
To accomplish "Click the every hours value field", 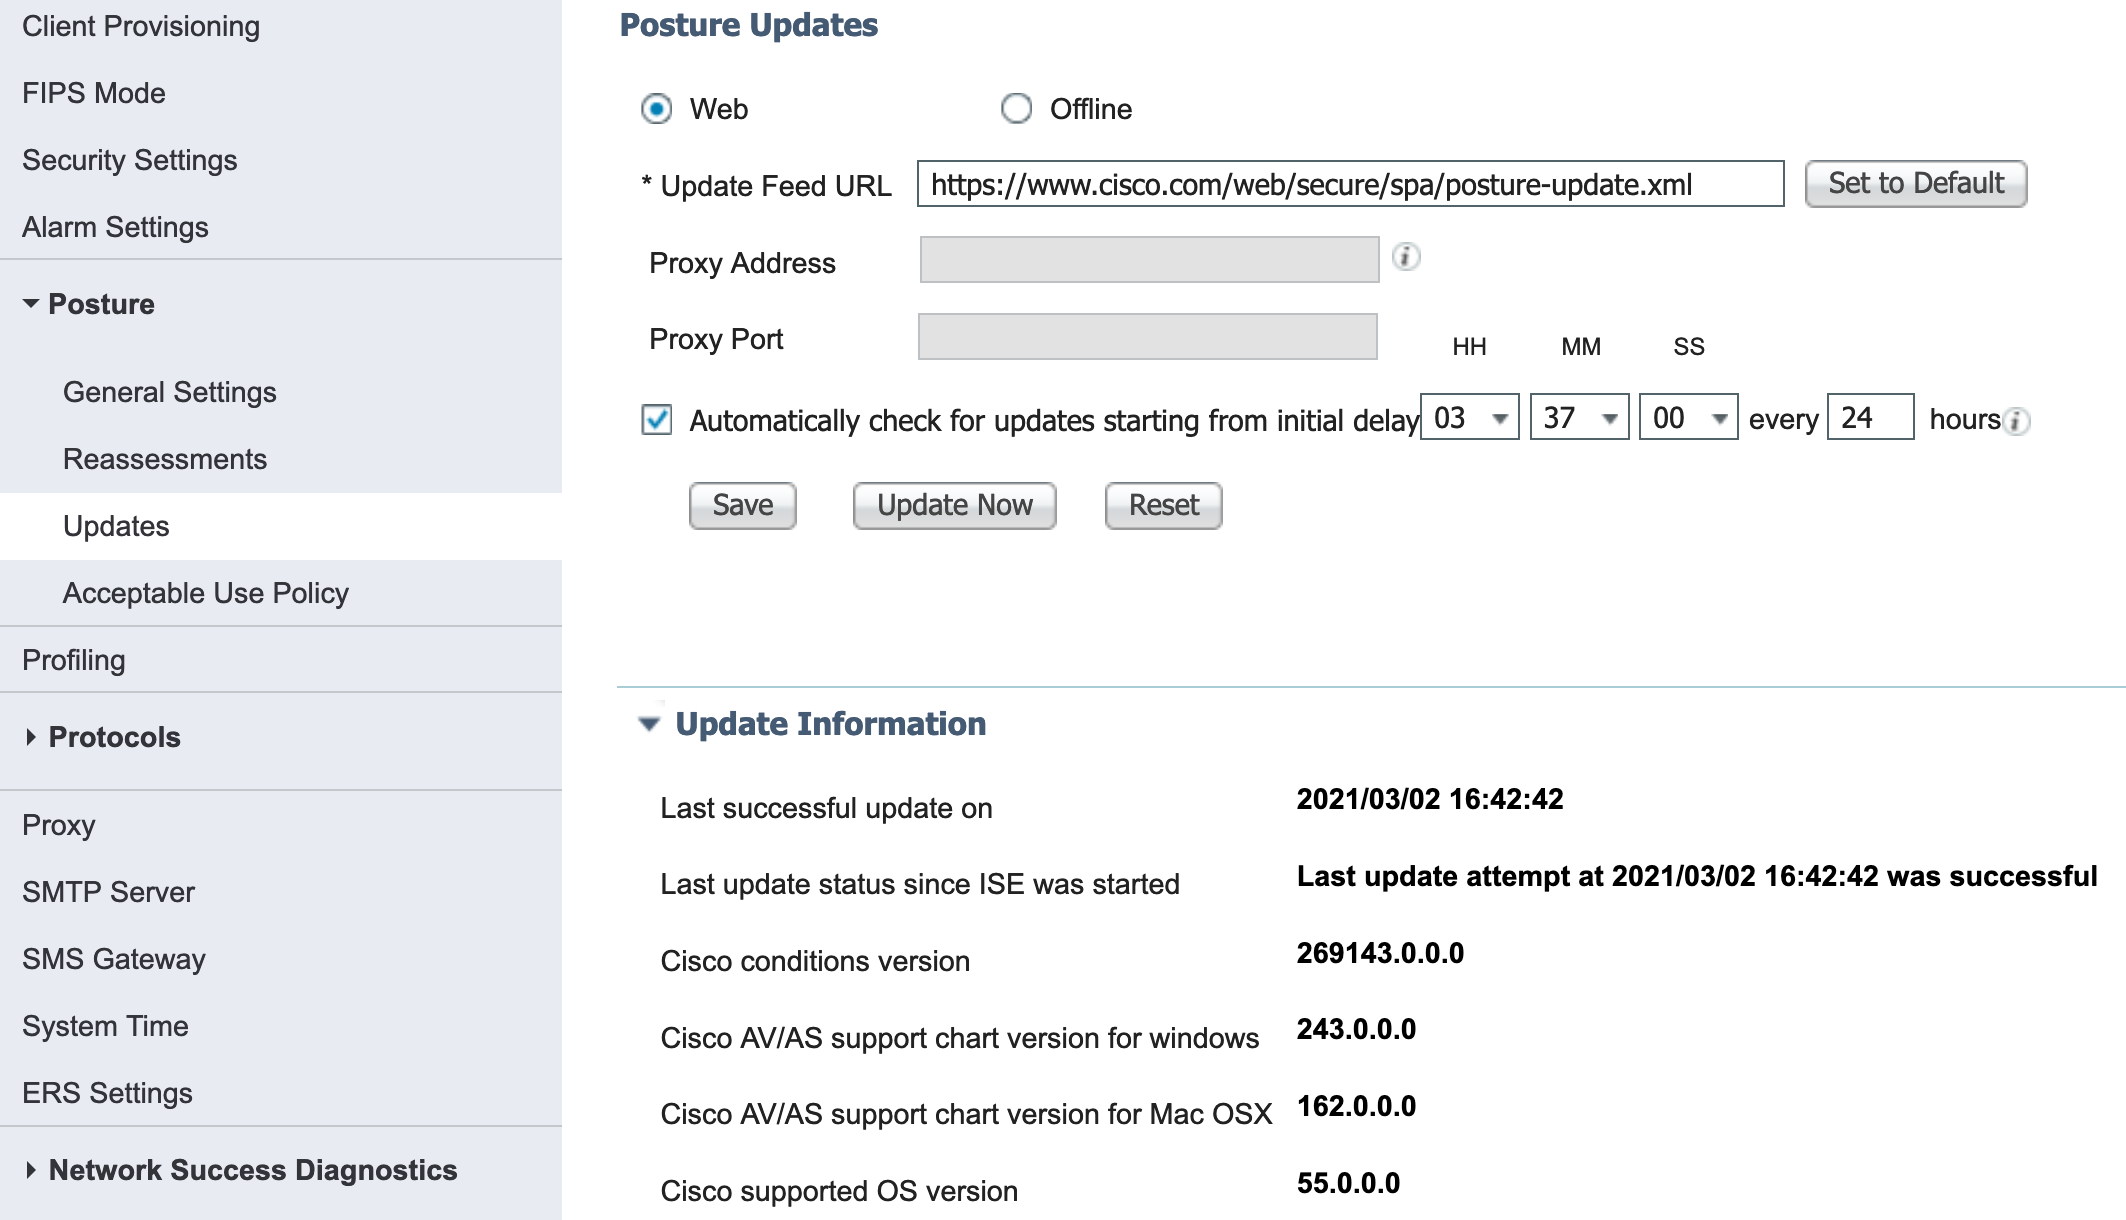I will (x=1869, y=417).
